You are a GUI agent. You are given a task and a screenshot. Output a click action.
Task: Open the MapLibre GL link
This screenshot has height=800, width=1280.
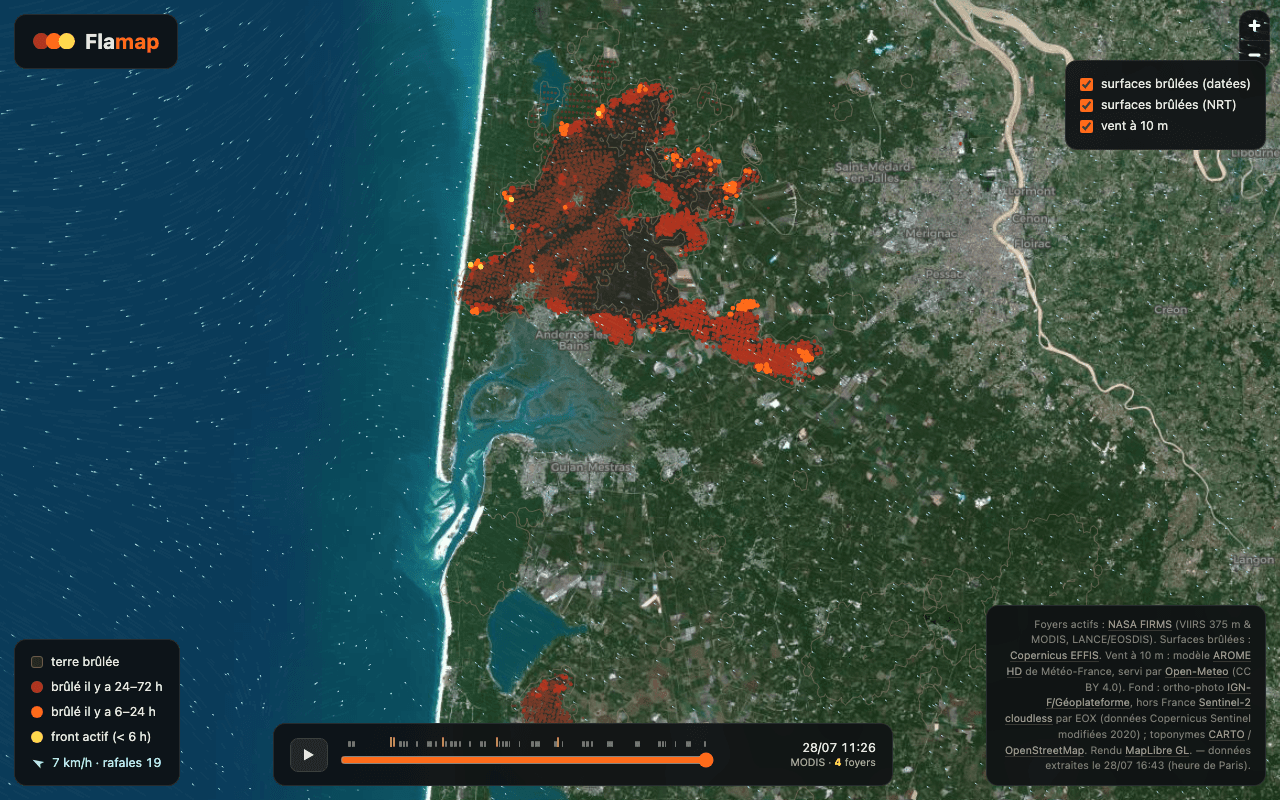point(1157,749)
